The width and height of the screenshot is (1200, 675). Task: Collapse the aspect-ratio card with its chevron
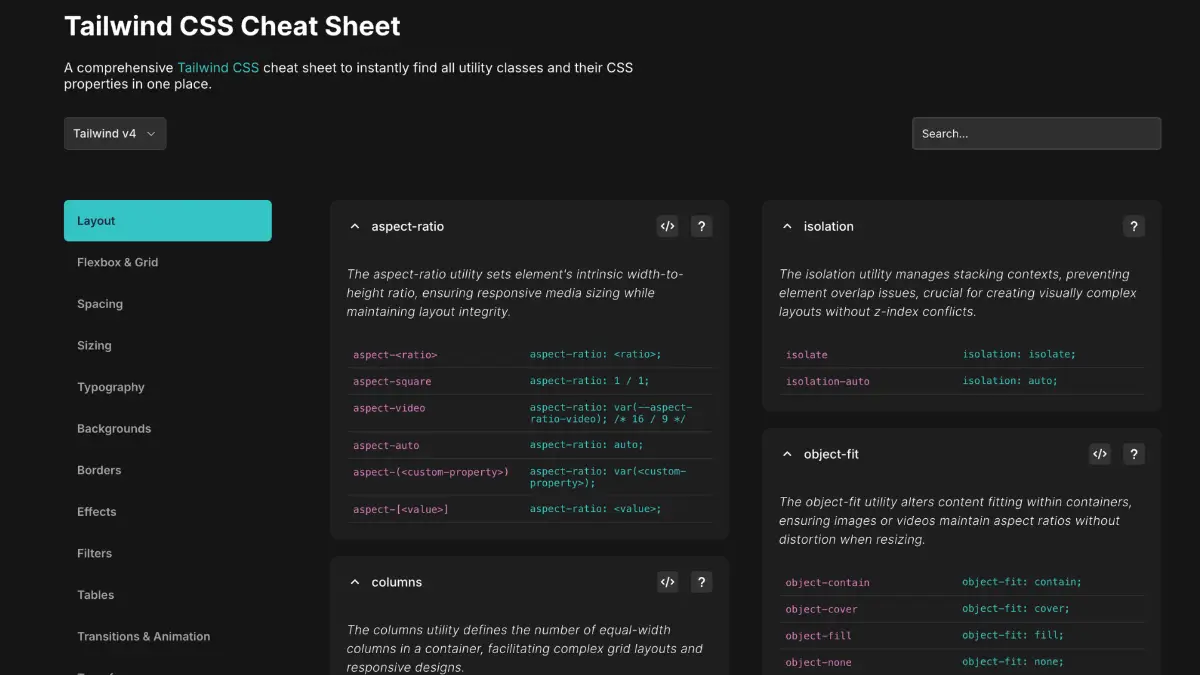[355, 226]
